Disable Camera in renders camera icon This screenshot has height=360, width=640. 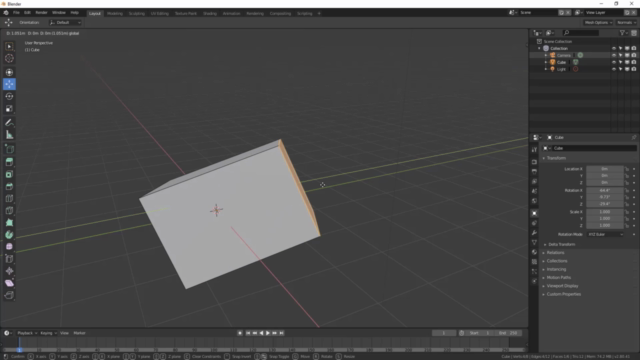coord(634,55)
